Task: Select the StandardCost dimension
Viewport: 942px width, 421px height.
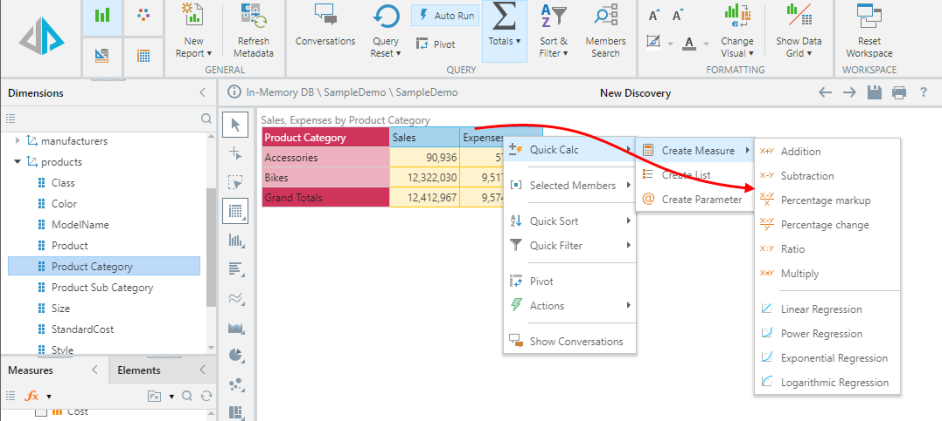Action: tap(82, 329)
